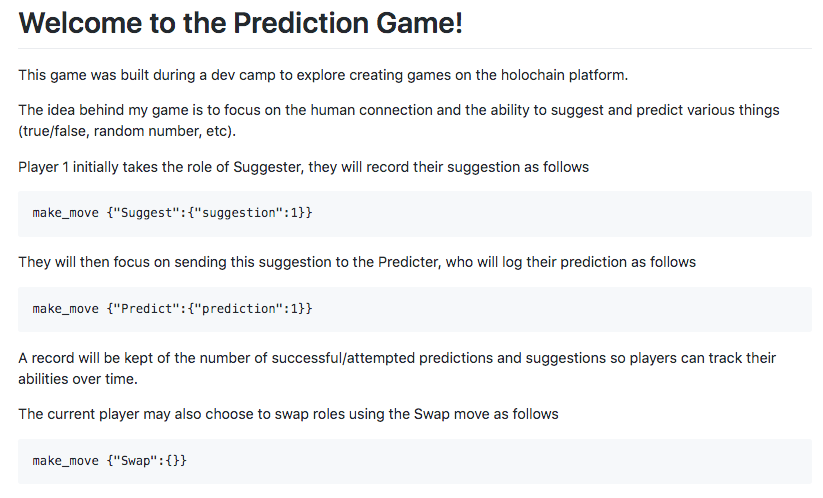Click 'abilities over time' text

(76, 379)
